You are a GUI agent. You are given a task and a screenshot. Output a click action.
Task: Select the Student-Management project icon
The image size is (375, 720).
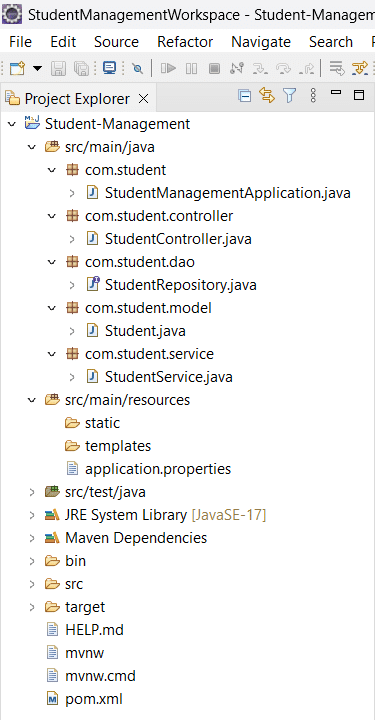pyautogui.click(x=32, y=123)
